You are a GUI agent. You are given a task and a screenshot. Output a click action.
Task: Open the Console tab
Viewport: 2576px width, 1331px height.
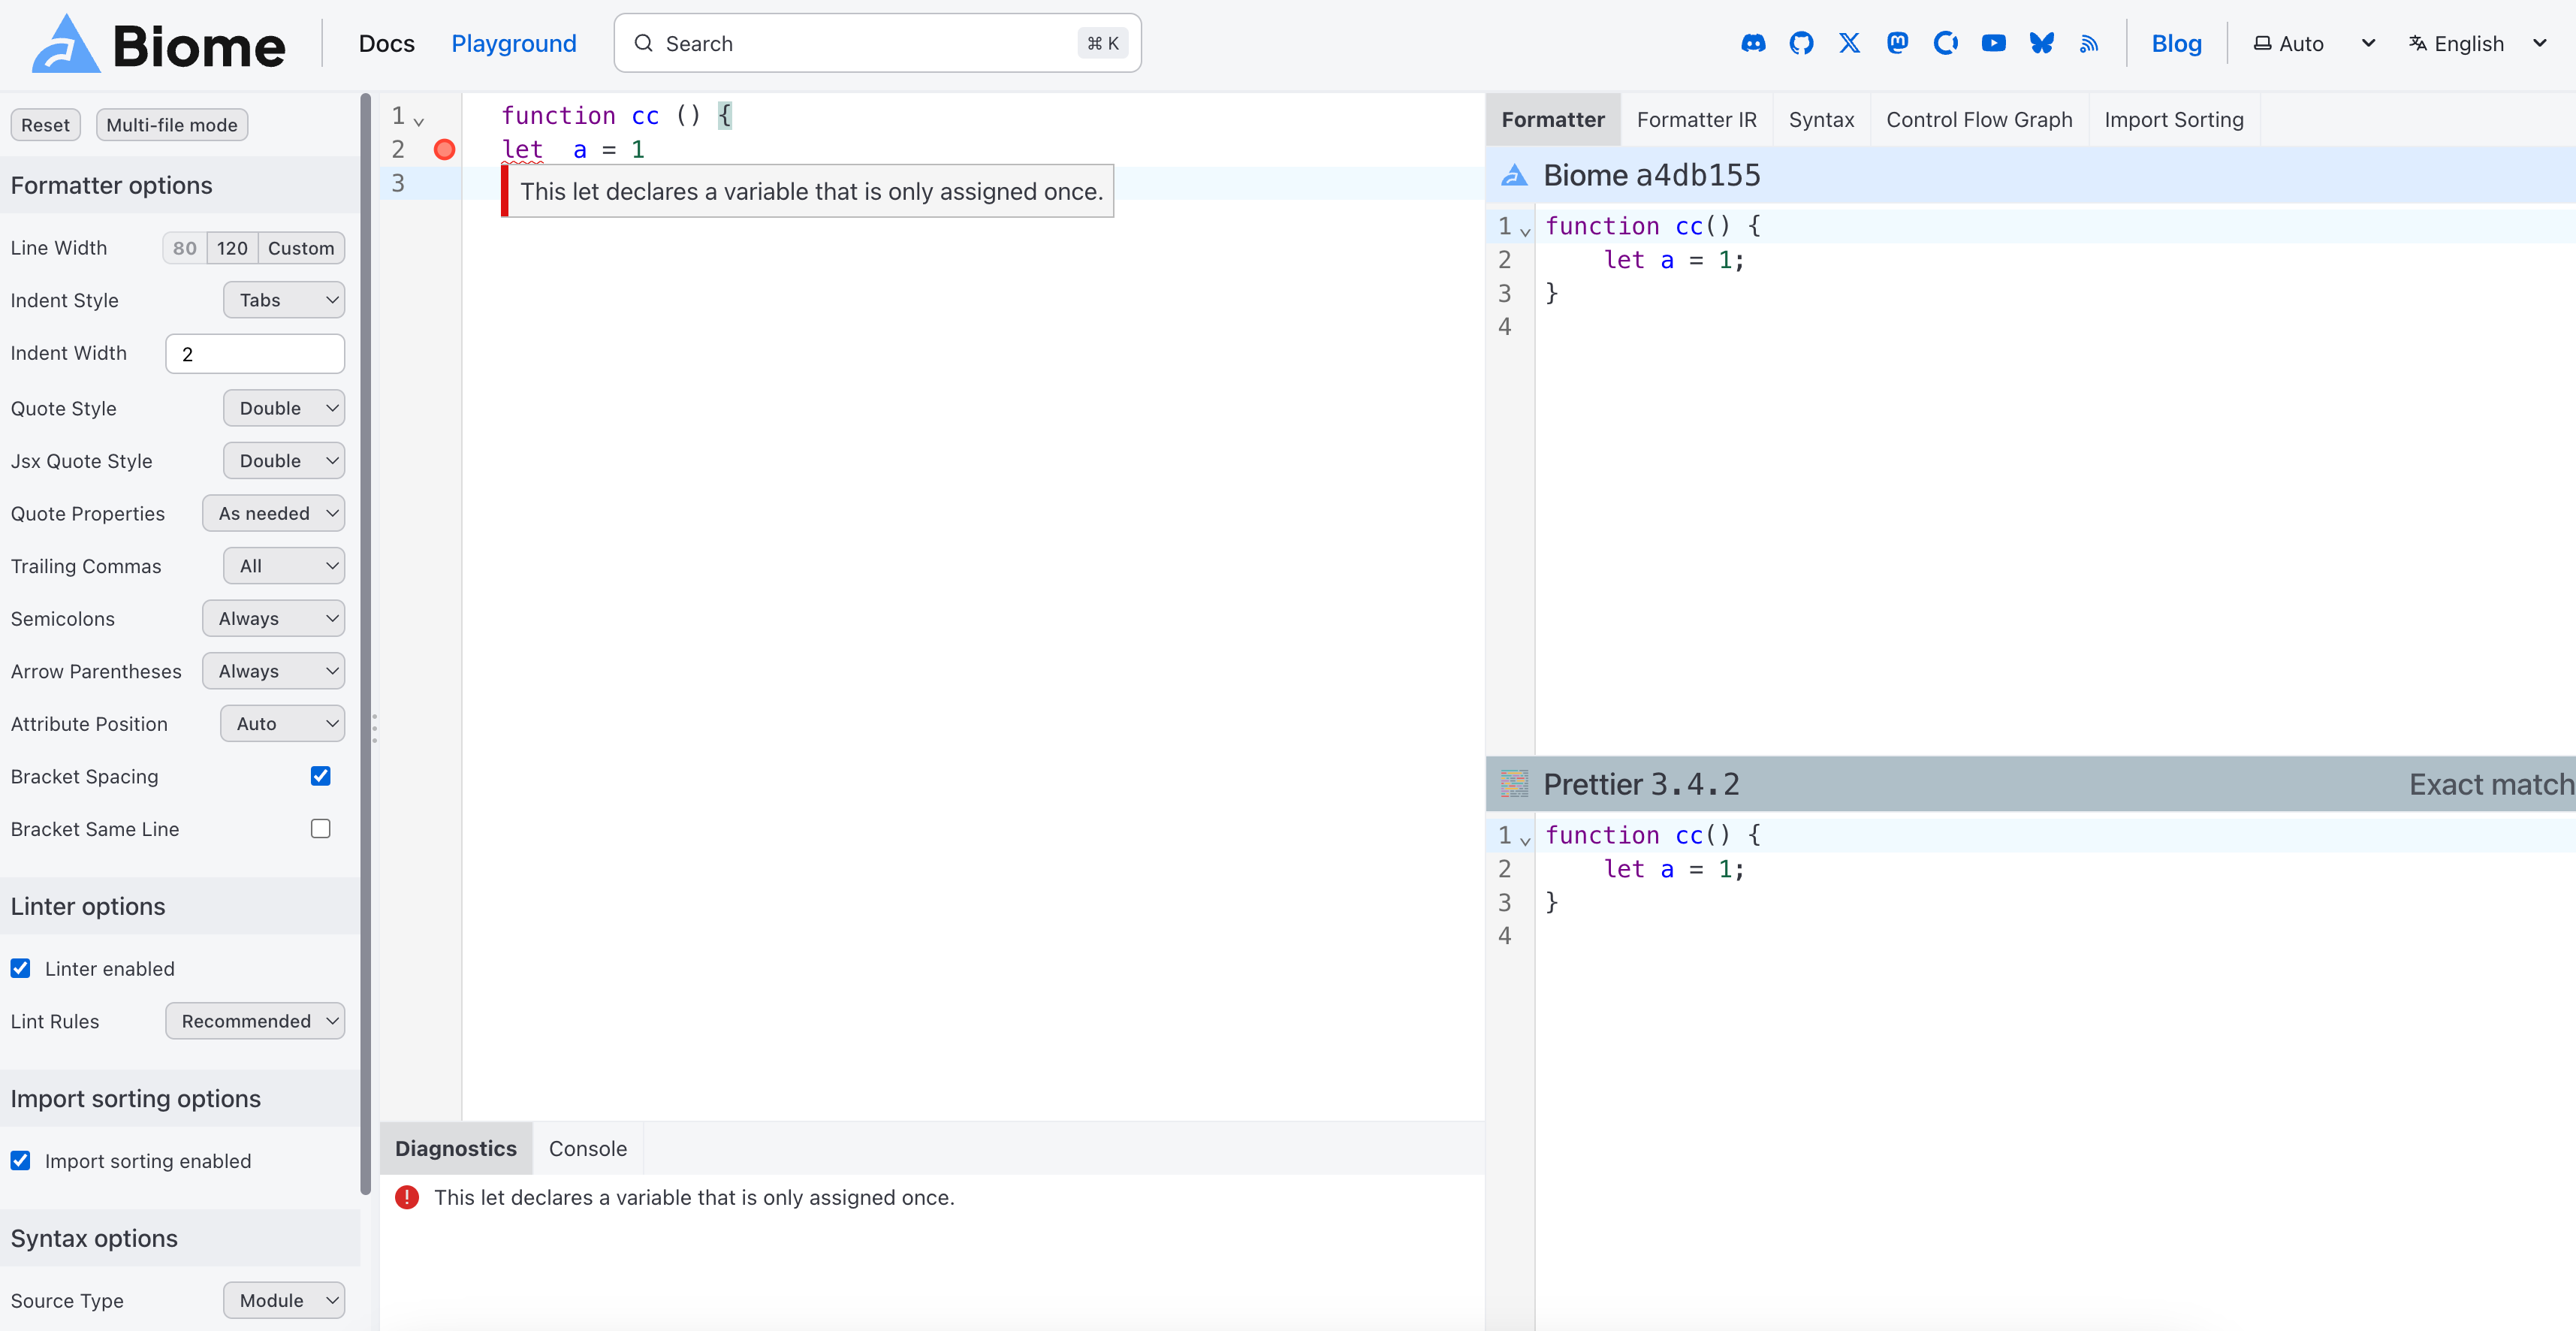tap(587, 1148)
